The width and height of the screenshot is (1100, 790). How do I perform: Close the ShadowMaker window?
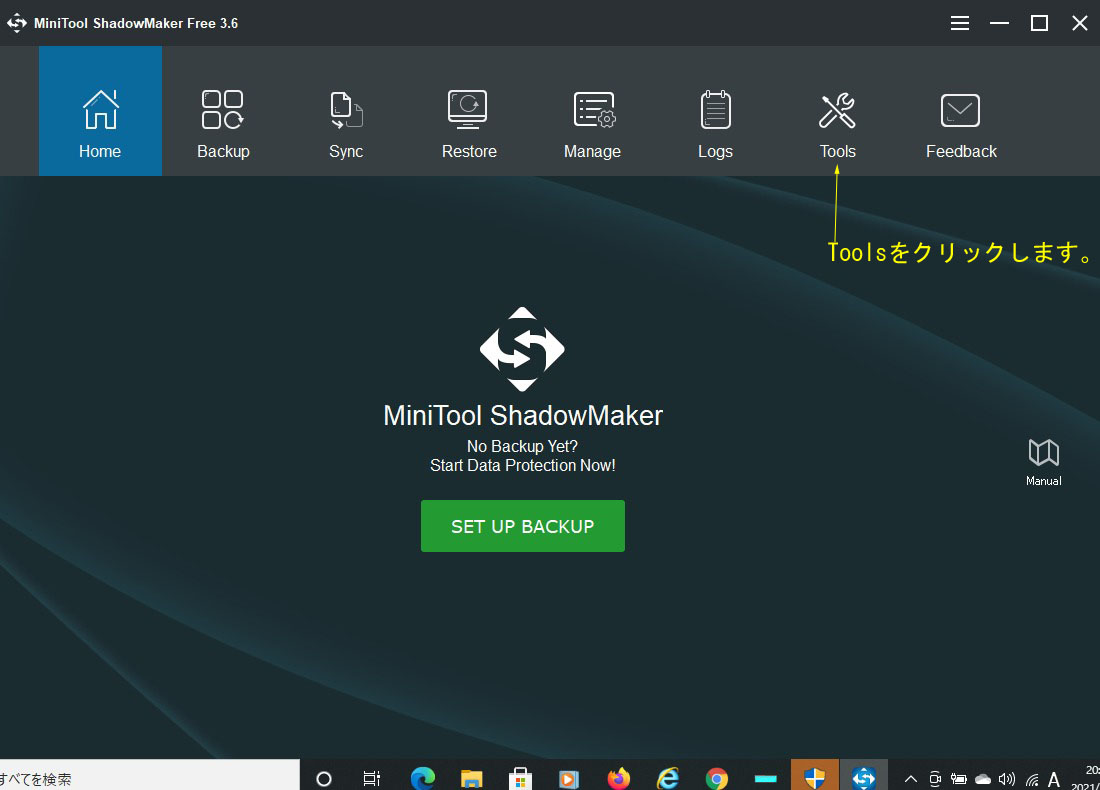click(x=1080, y=23)
